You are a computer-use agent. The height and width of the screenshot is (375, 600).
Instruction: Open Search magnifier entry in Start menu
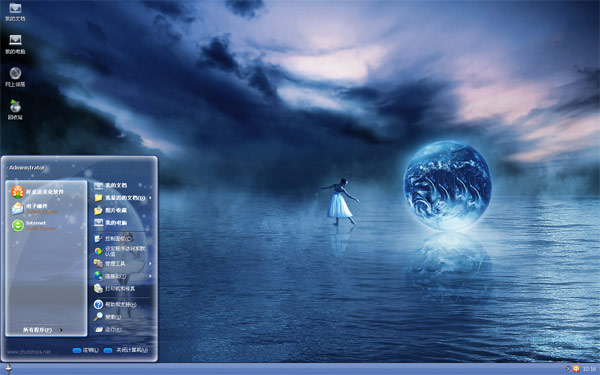coord(122,316)
